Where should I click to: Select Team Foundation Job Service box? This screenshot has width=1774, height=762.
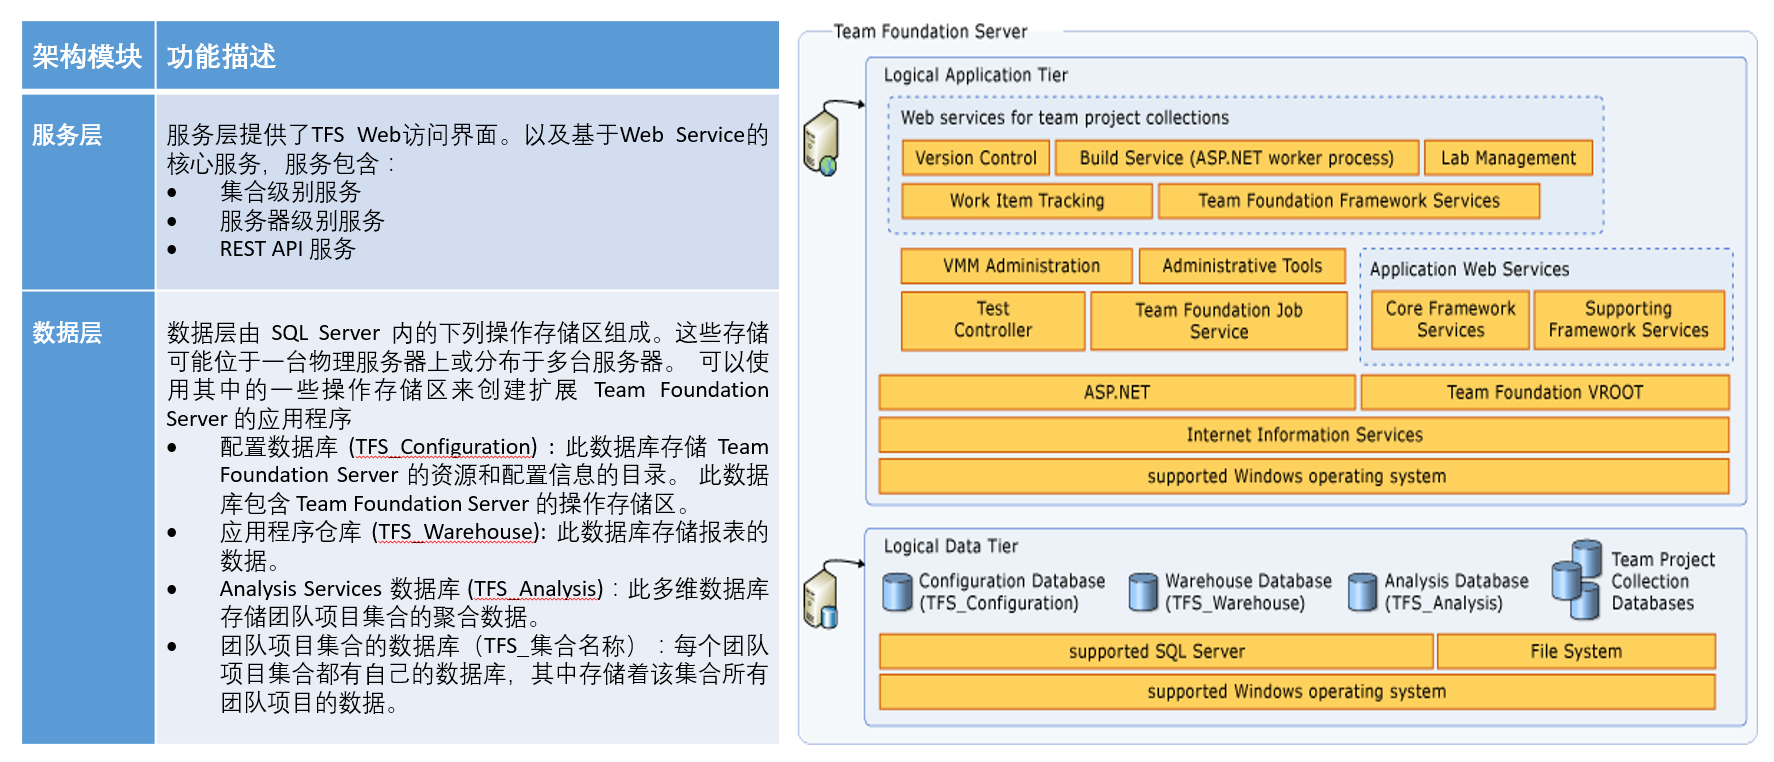click(1219, 320)
